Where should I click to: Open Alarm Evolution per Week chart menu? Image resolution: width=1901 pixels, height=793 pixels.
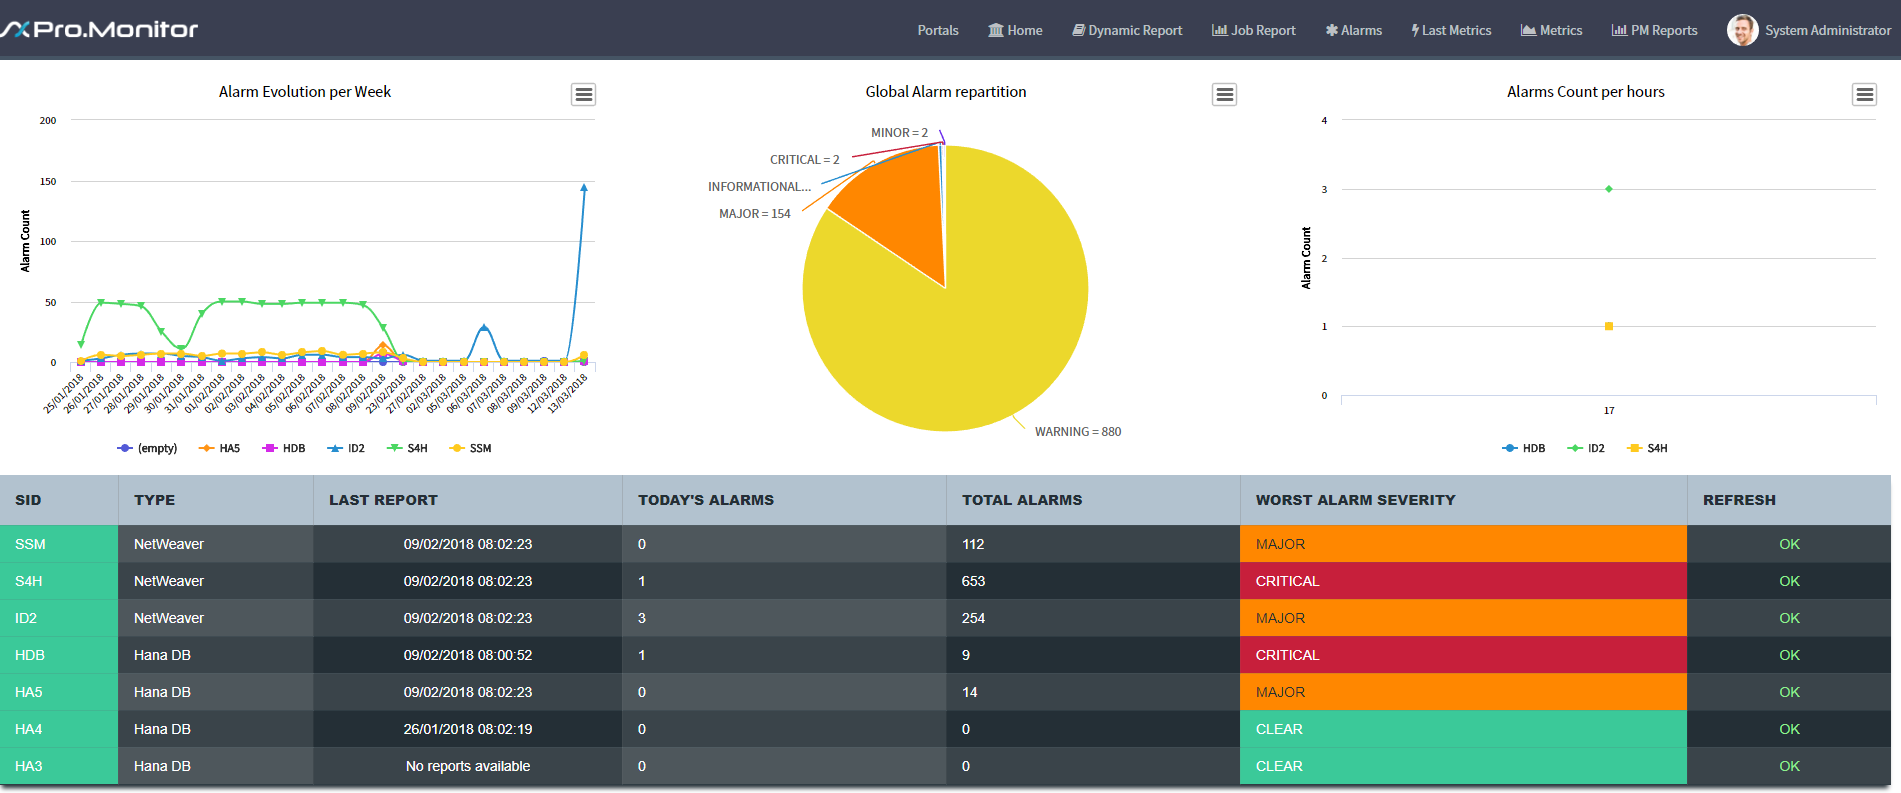(584, 95)
